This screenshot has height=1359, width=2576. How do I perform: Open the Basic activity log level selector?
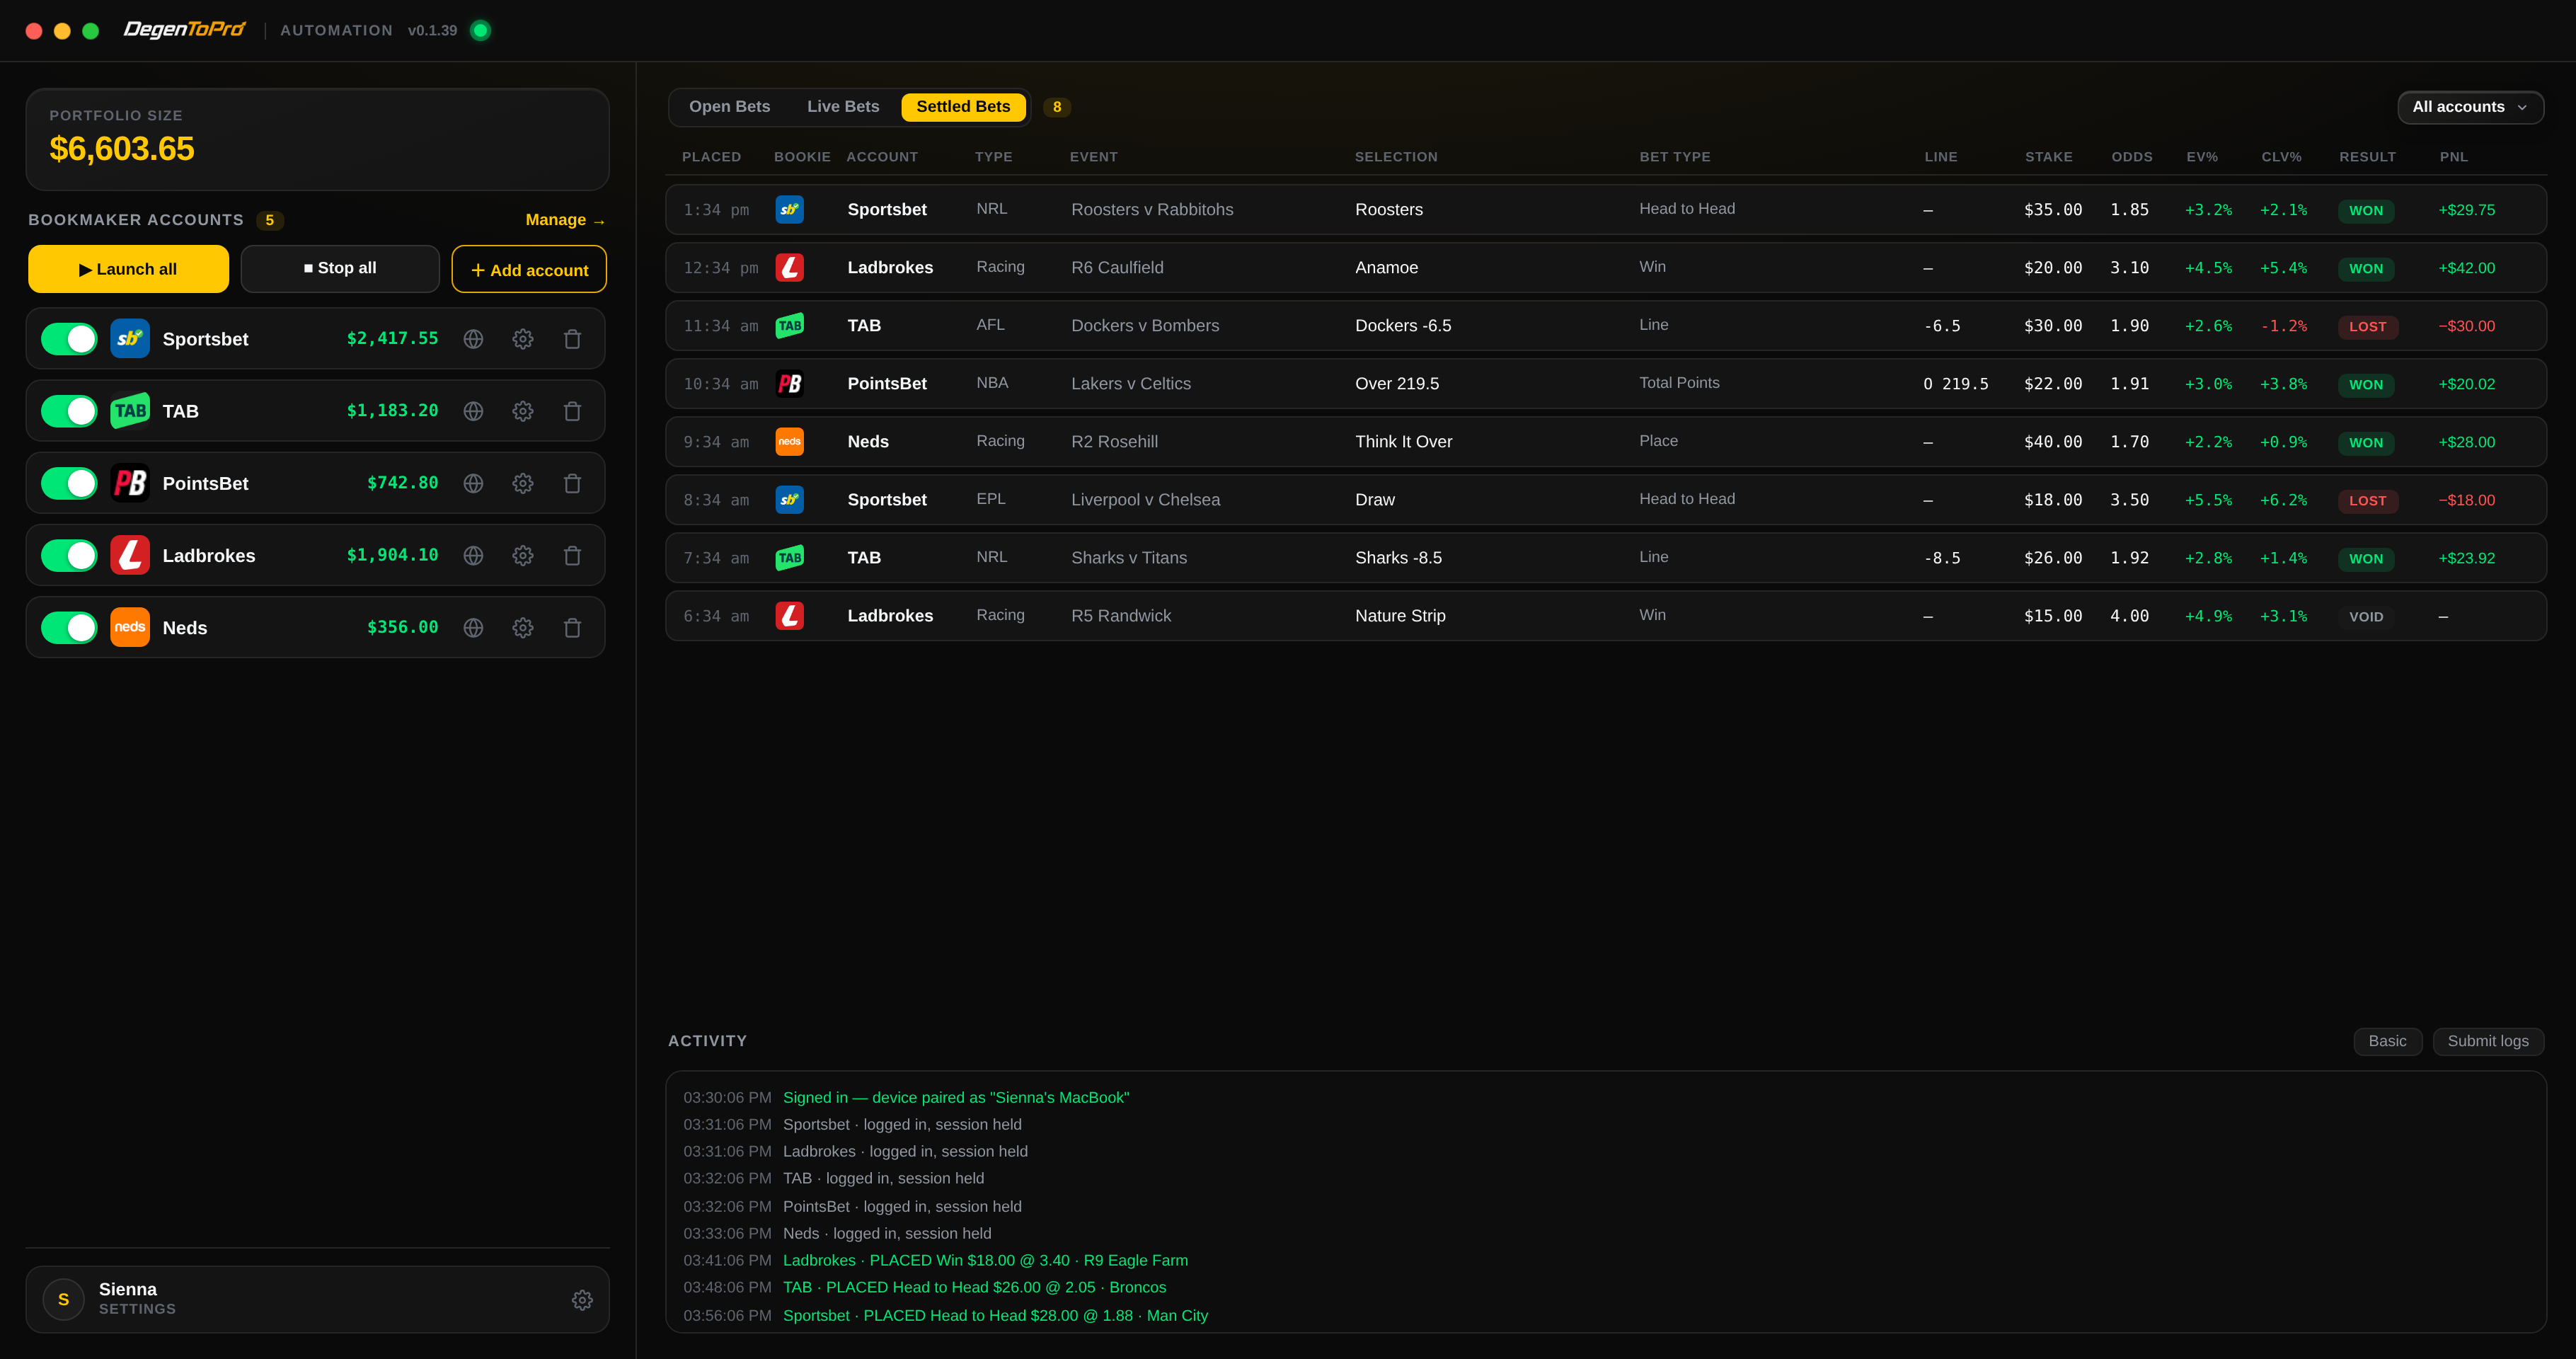click(x=2387, y=1041)
